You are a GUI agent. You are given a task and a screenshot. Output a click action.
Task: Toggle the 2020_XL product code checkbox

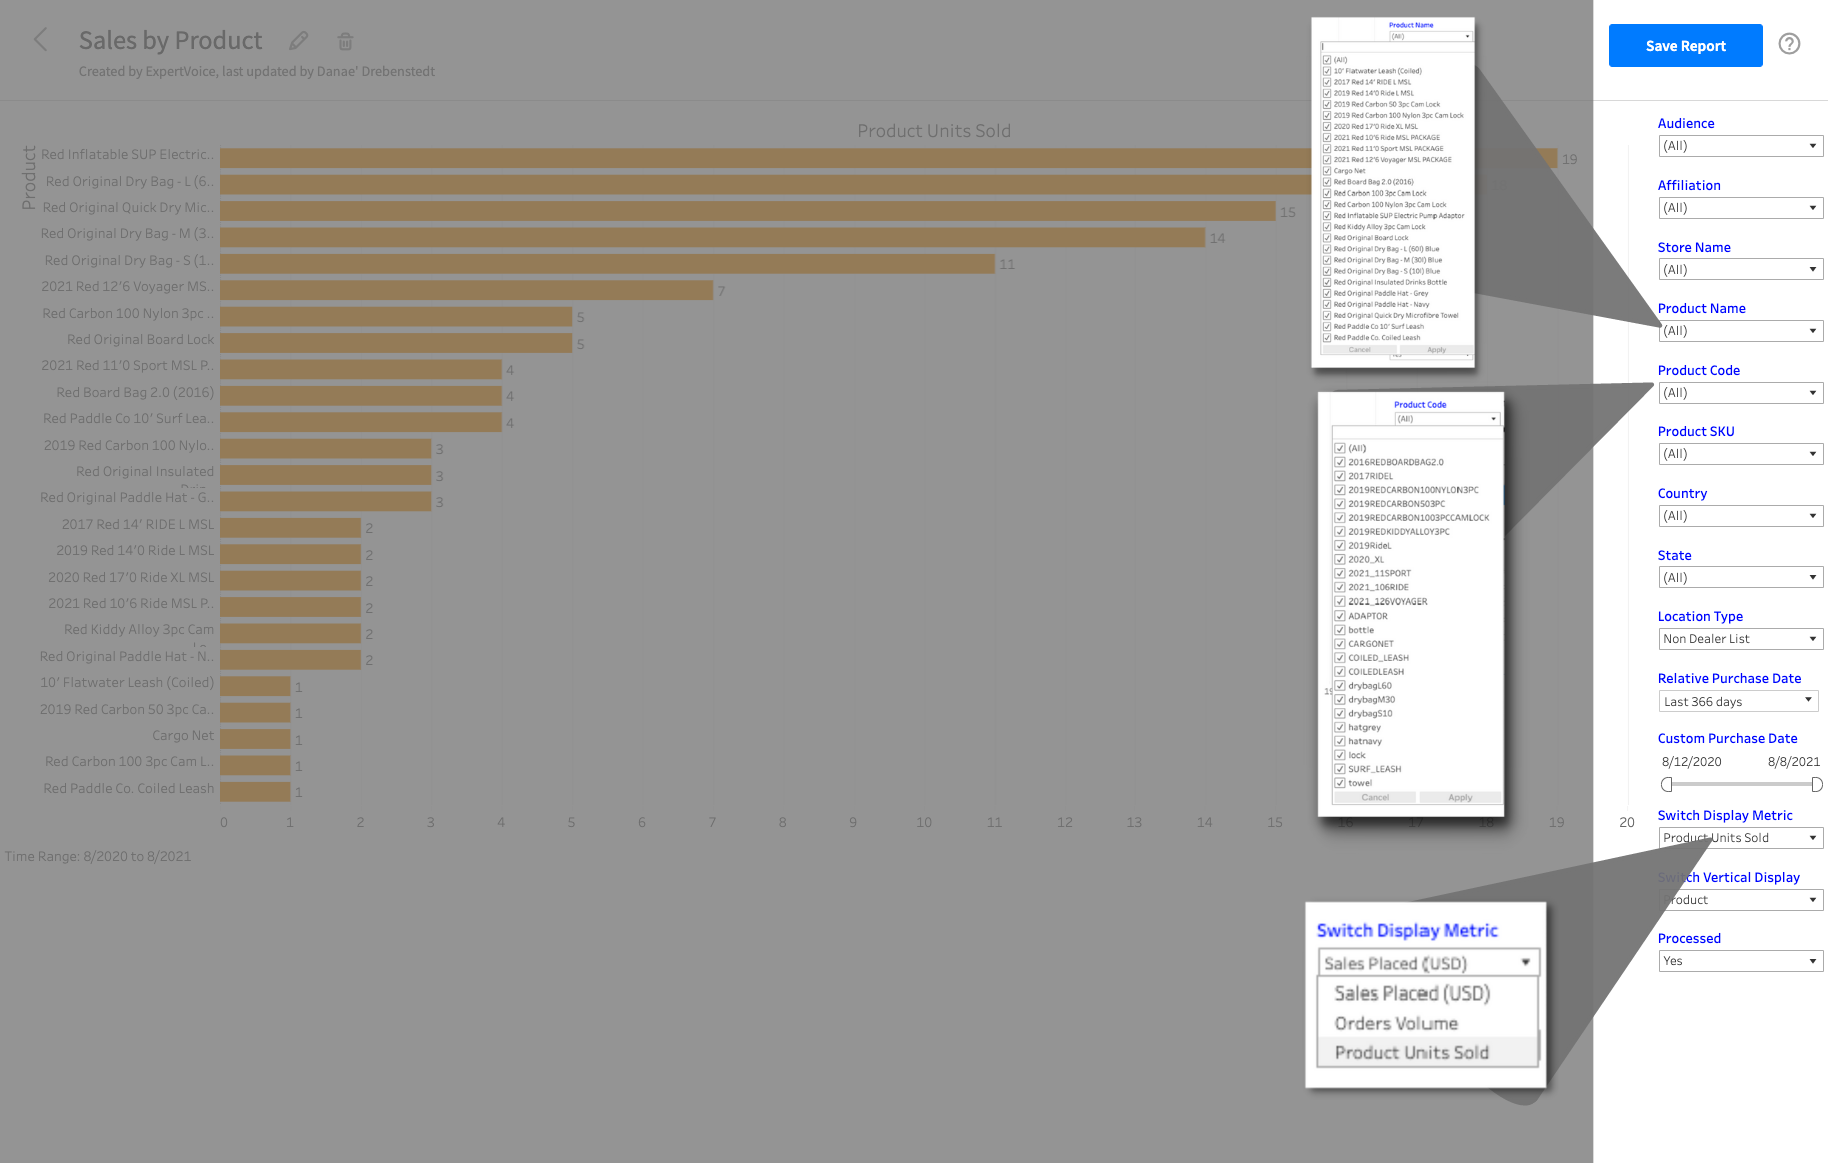pos(1340,559)
